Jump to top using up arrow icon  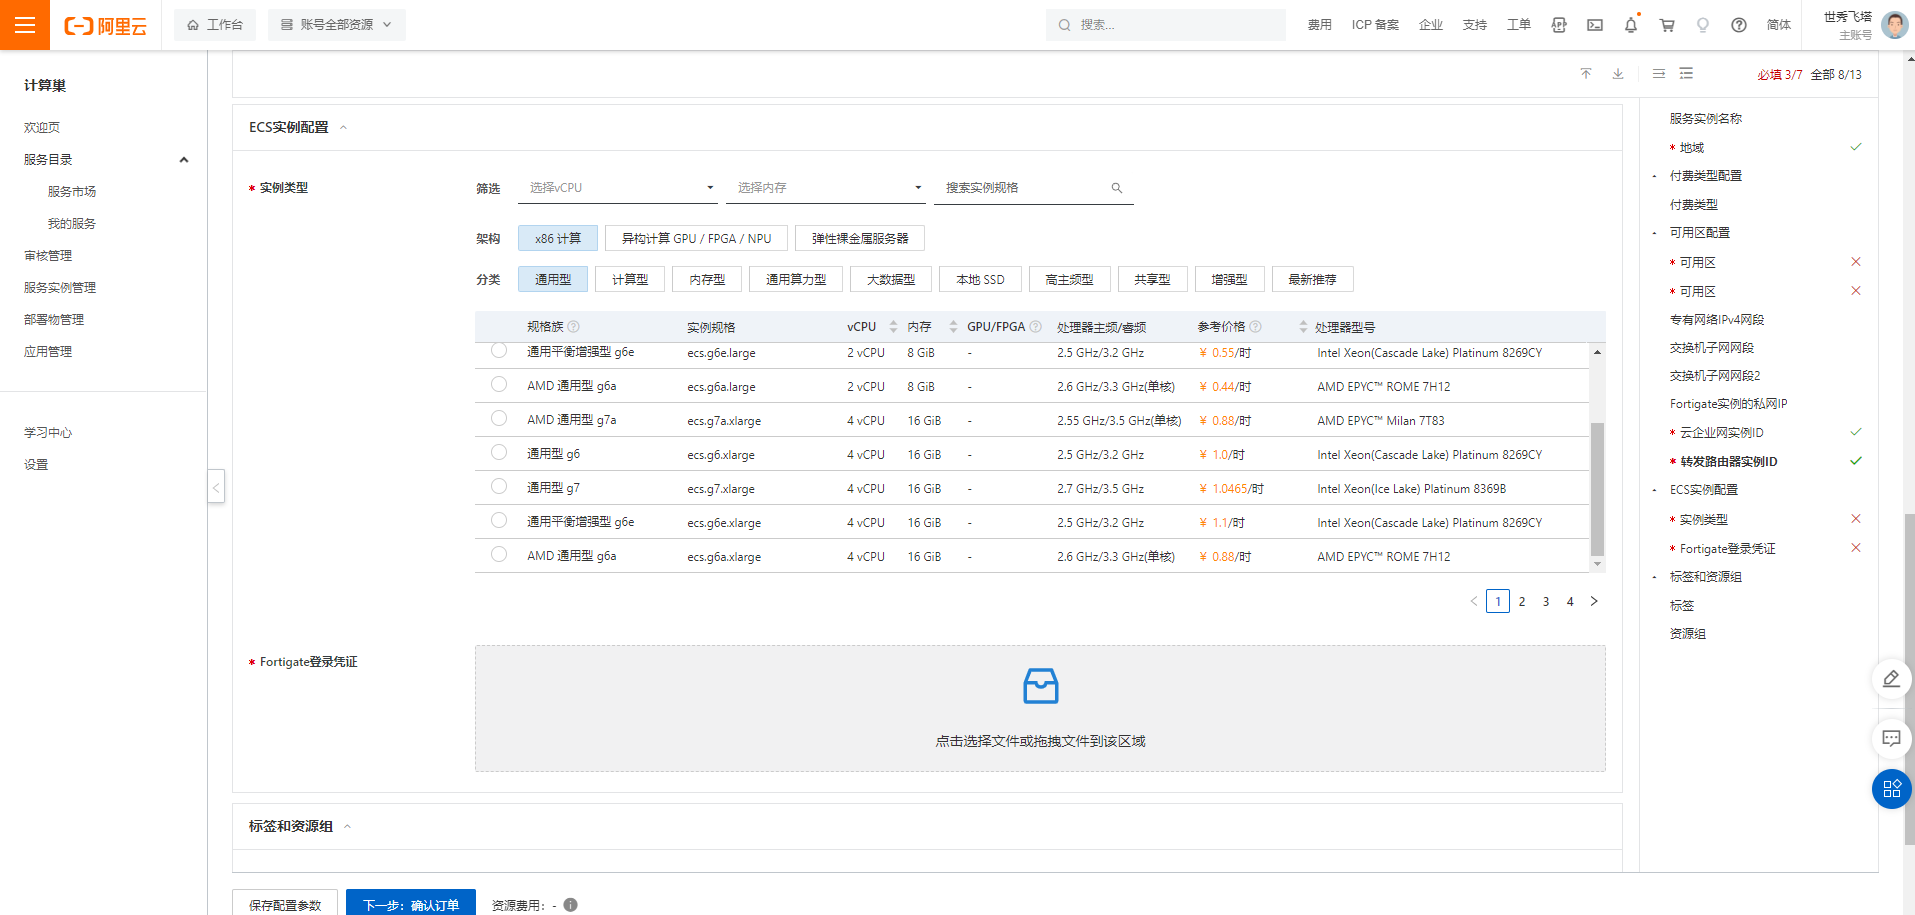pyautogui.click(x=1586, y=74)
